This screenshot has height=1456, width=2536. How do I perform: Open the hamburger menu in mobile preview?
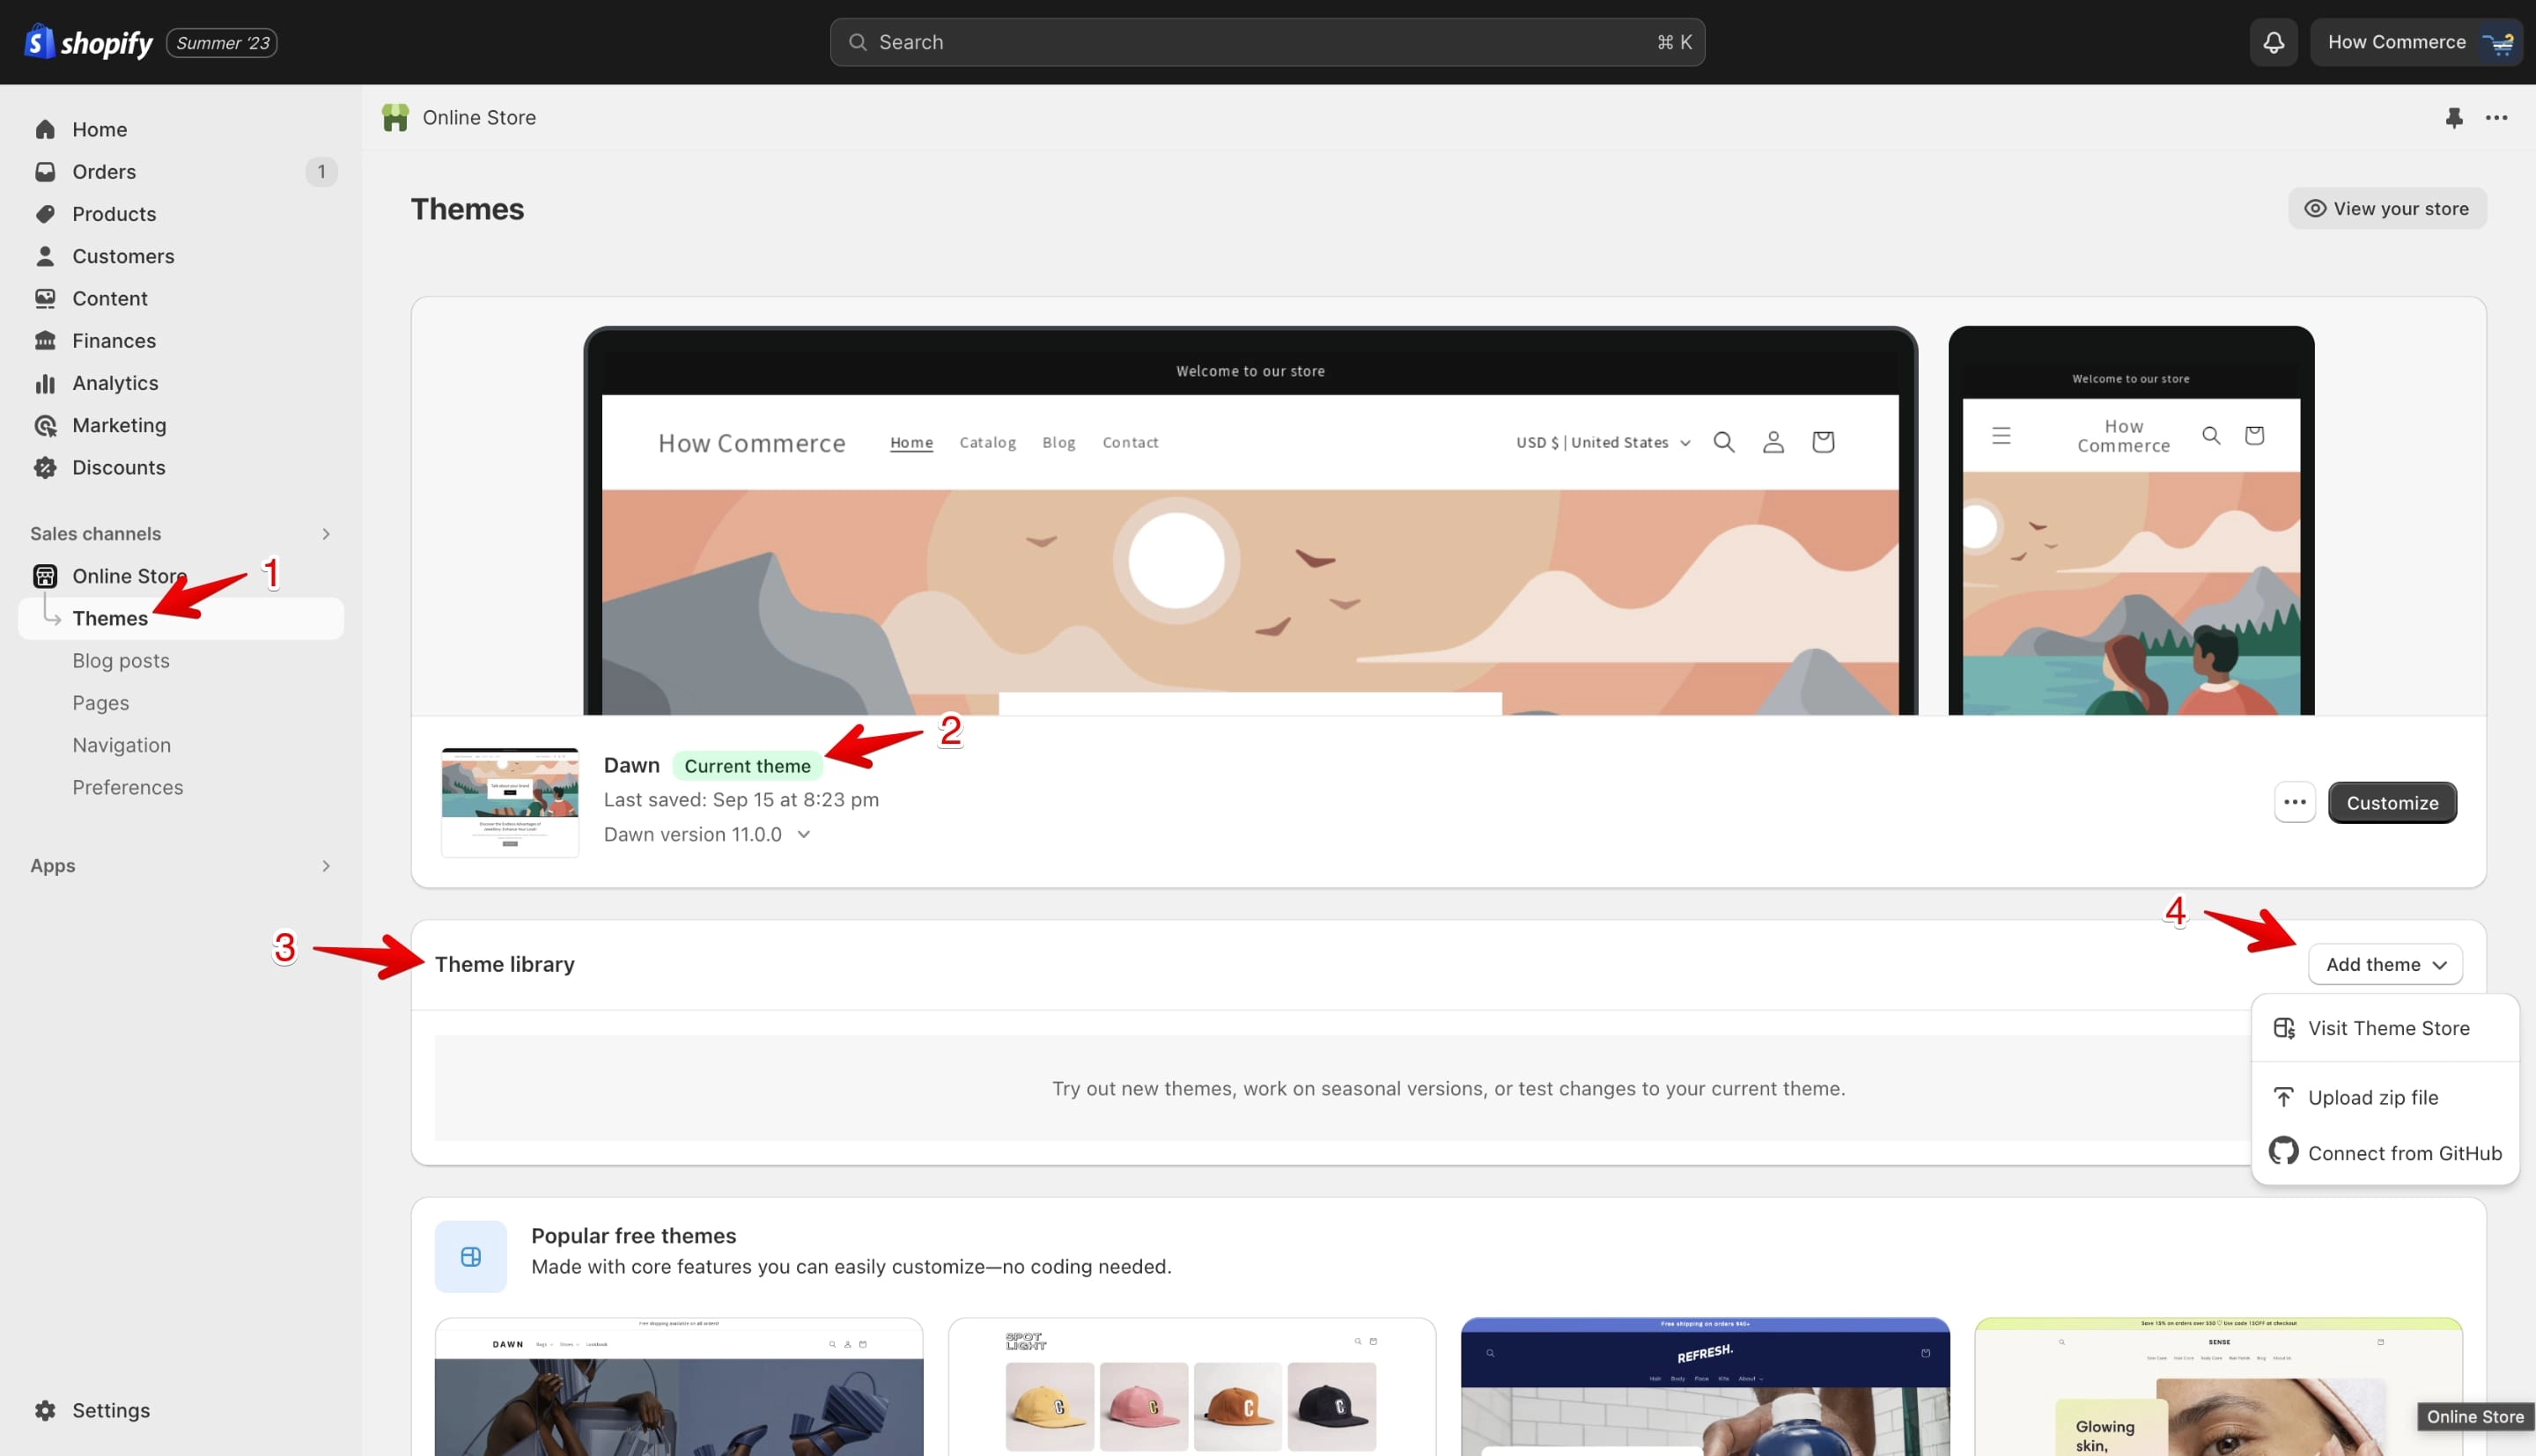(2000, 435)
